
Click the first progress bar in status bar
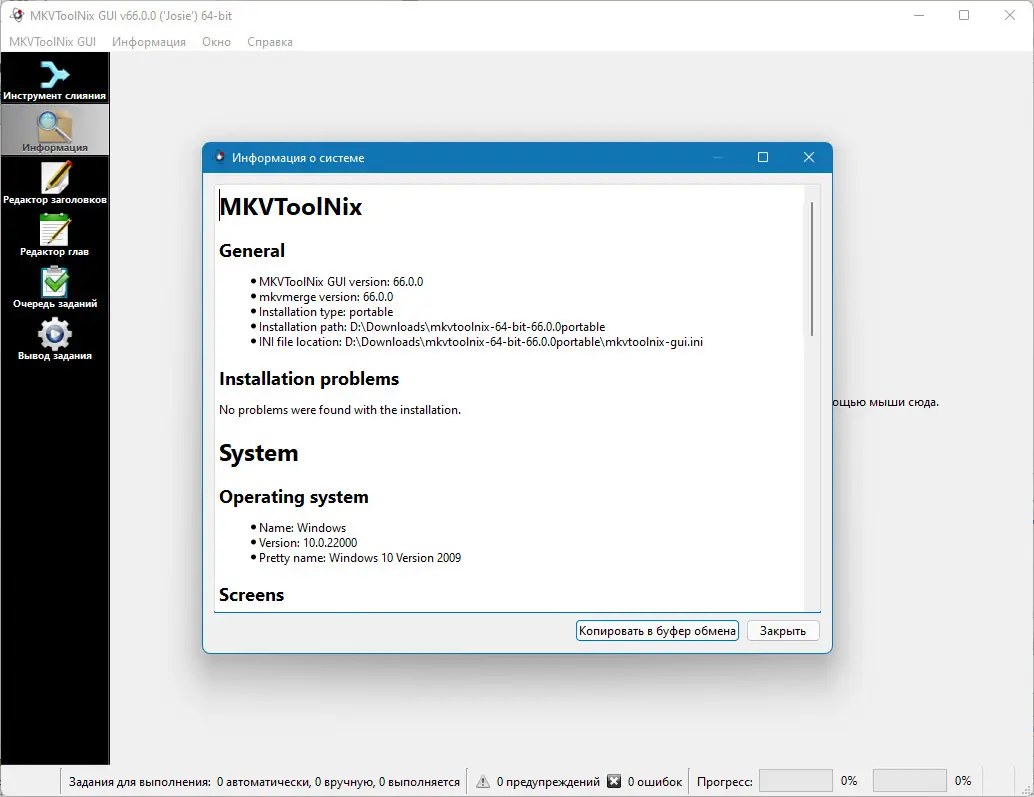click(795, 781)
